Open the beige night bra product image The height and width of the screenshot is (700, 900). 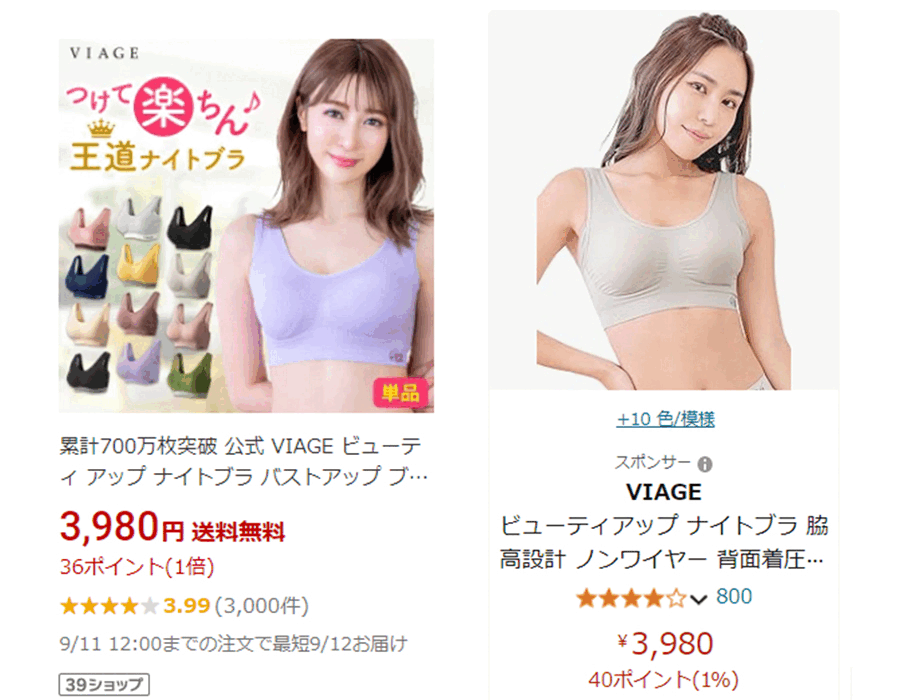[663, 201]
